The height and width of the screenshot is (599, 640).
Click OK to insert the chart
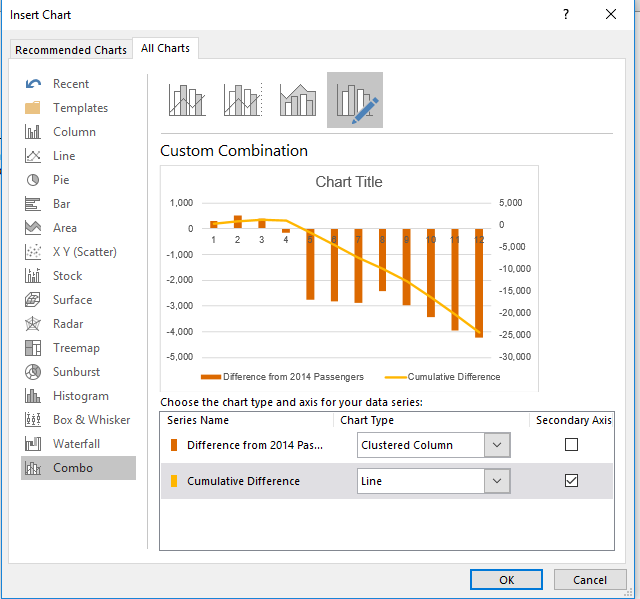coord(507,580)
